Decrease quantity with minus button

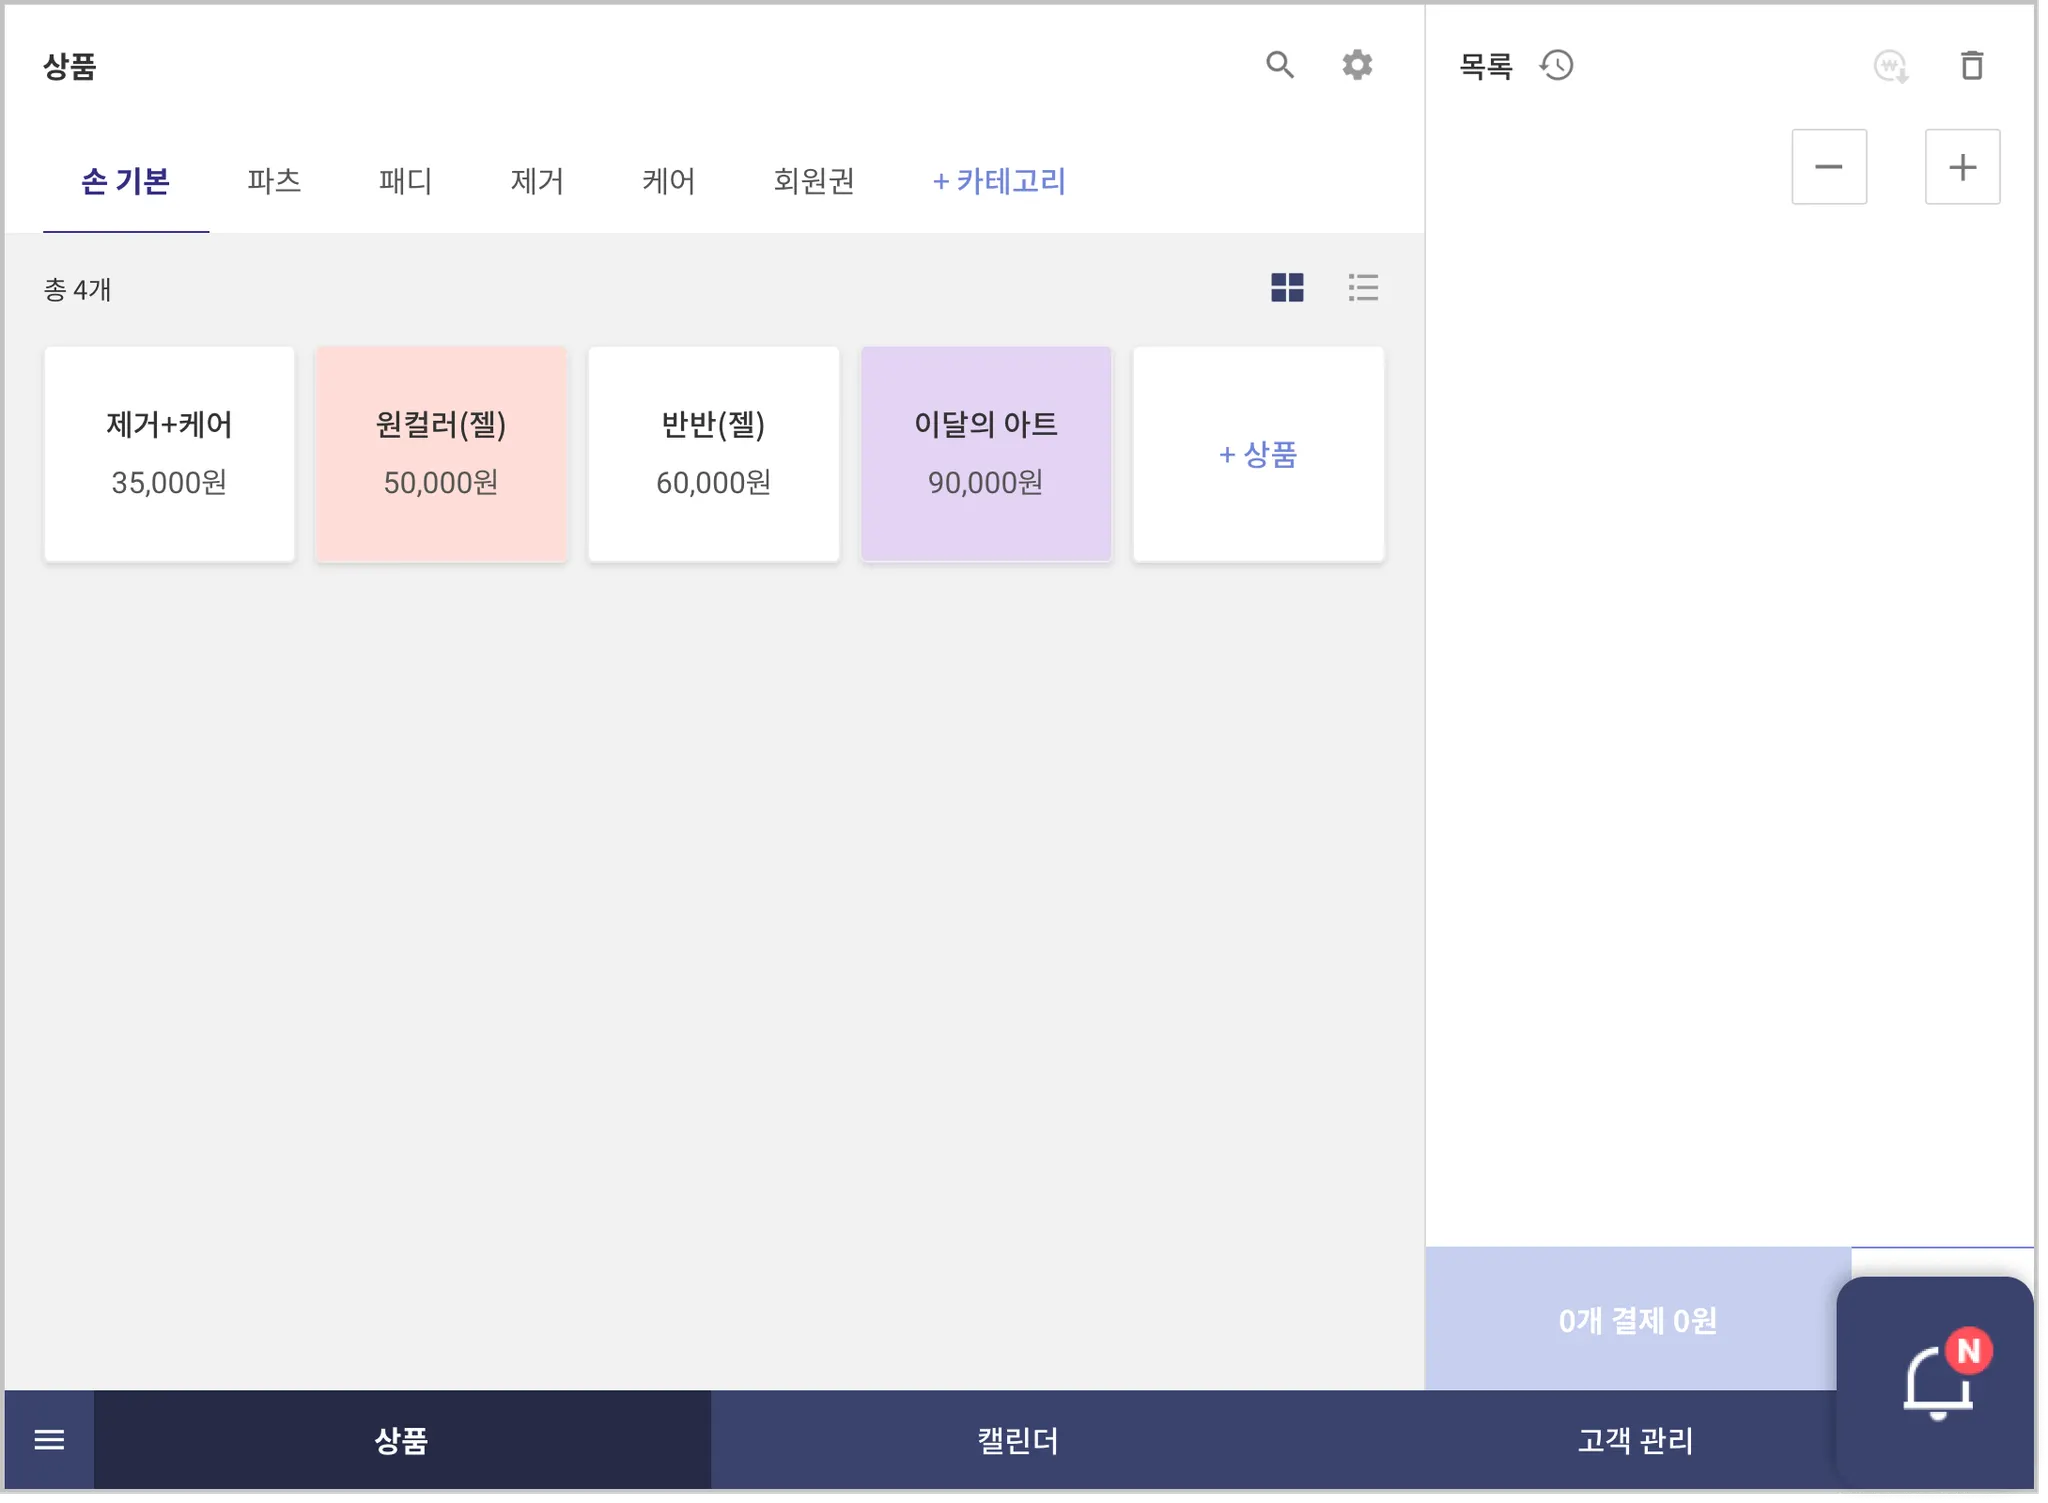pyautogui.click(x=1828, y=167)
